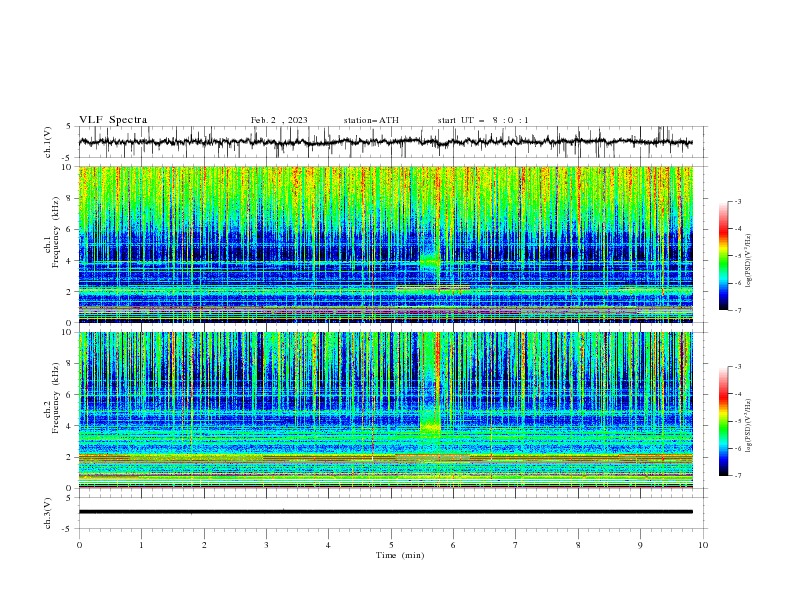Screen dimensions: 792x612
Task: Click the '-3' label on lower colorbar
Action: click(737, 367)
